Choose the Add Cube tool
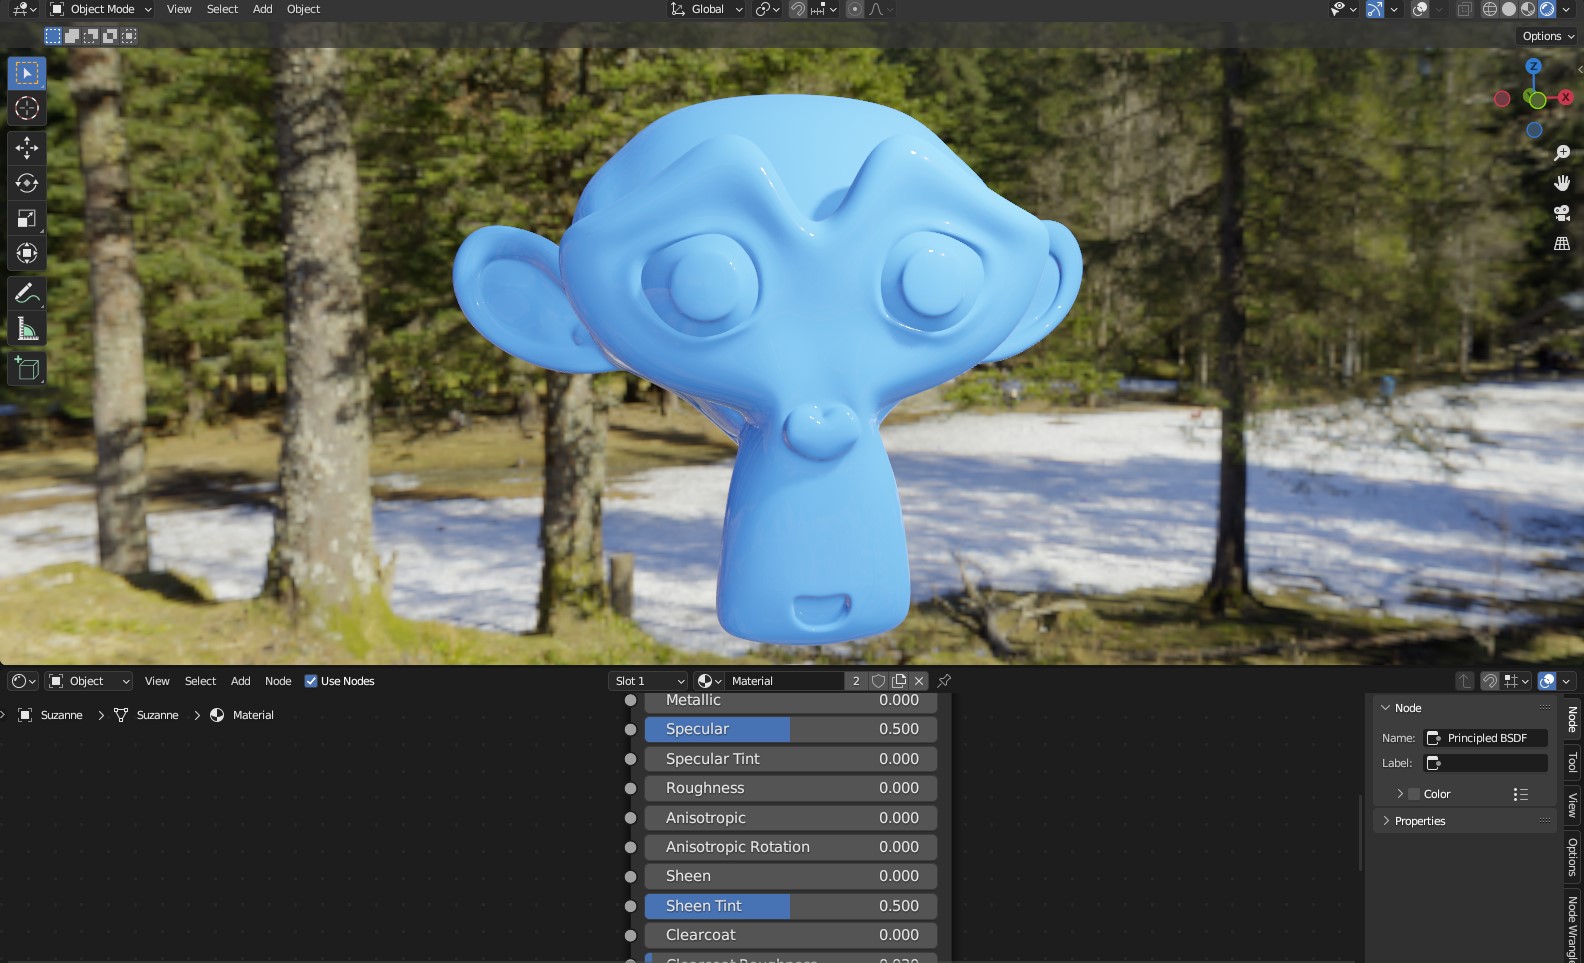Viewport: 1584px width, 963px height. click(x=27, y=369)
